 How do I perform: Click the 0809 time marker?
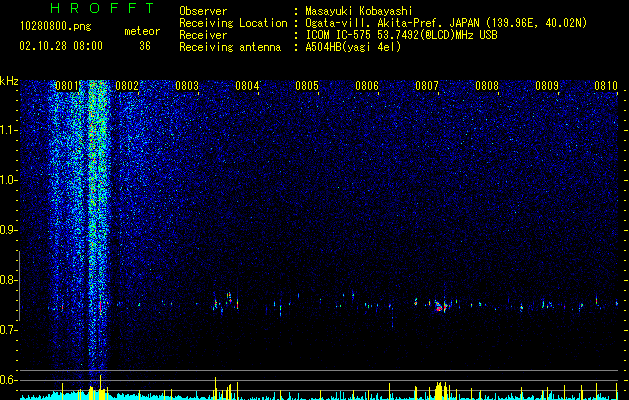(x=547, y=86)
